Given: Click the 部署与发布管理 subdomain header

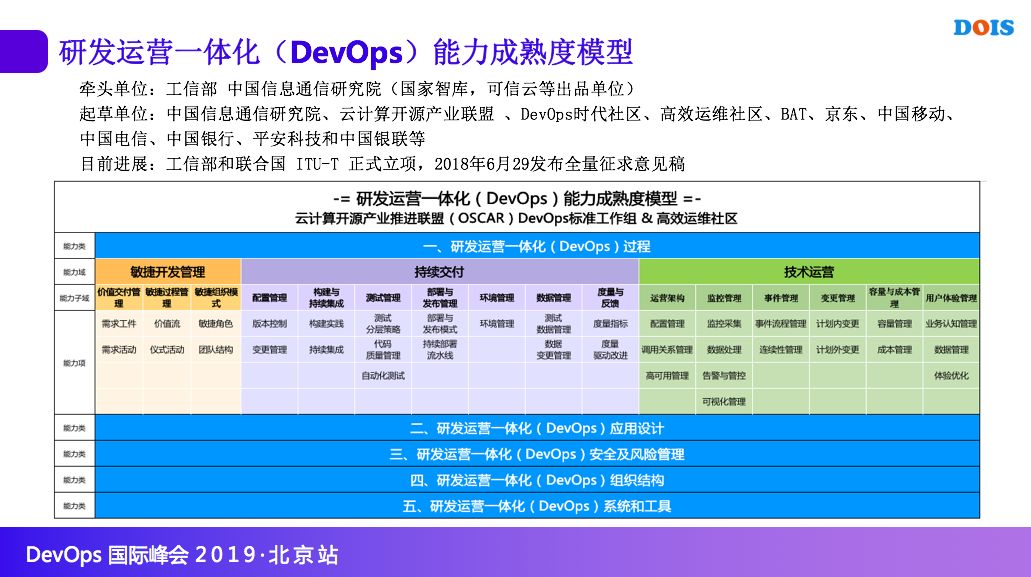Looking at the screenshot, I should click(440, 298).
